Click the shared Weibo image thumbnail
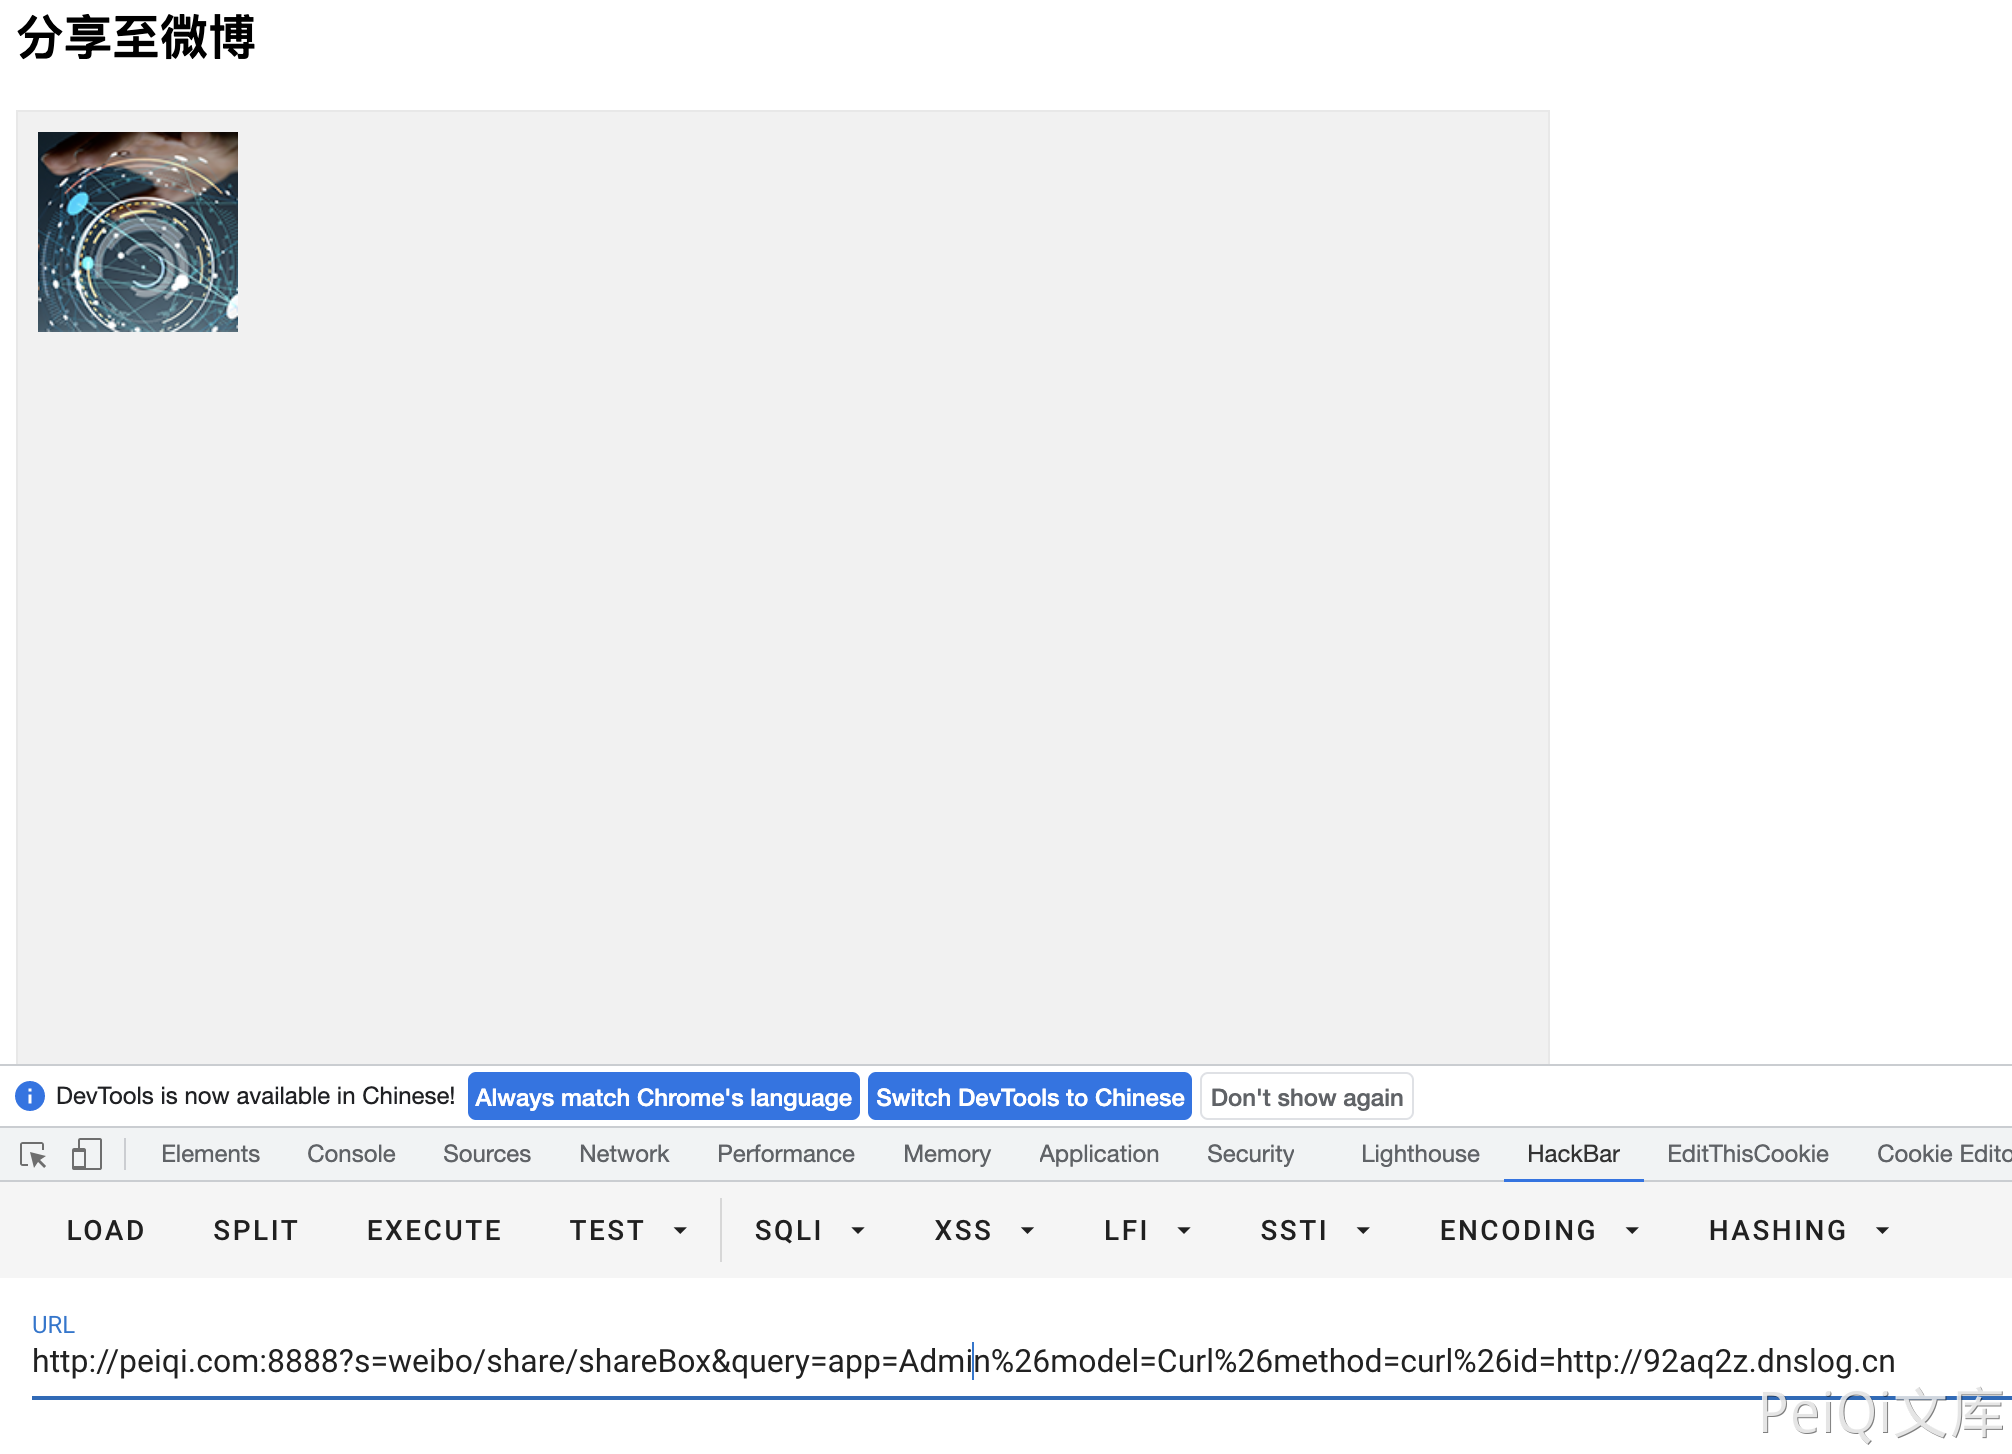The image size is (2012, 1454). (138, 232)
